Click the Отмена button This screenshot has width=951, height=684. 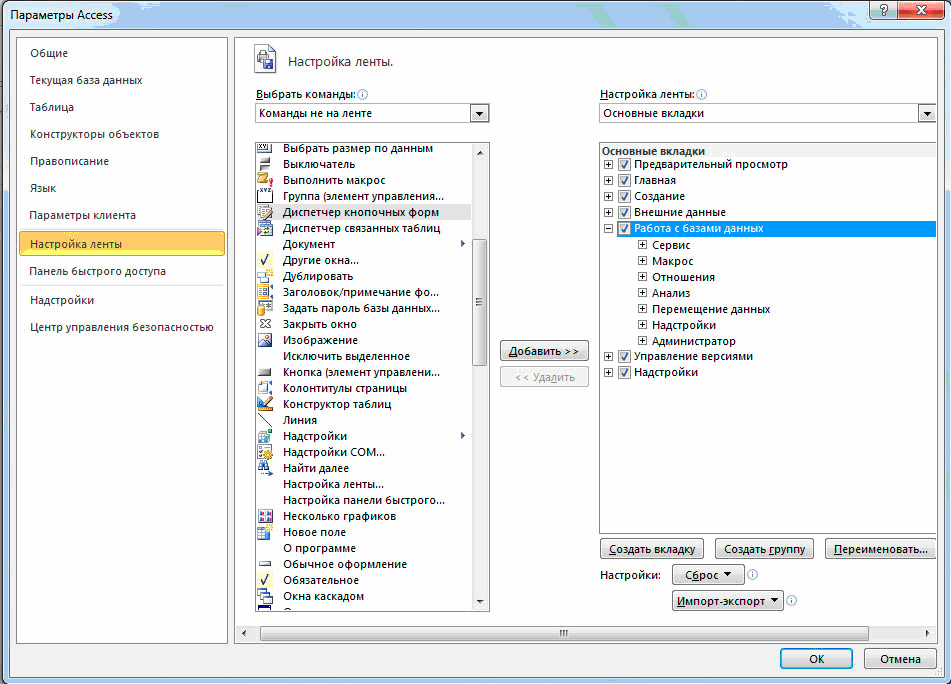(900, 659)
